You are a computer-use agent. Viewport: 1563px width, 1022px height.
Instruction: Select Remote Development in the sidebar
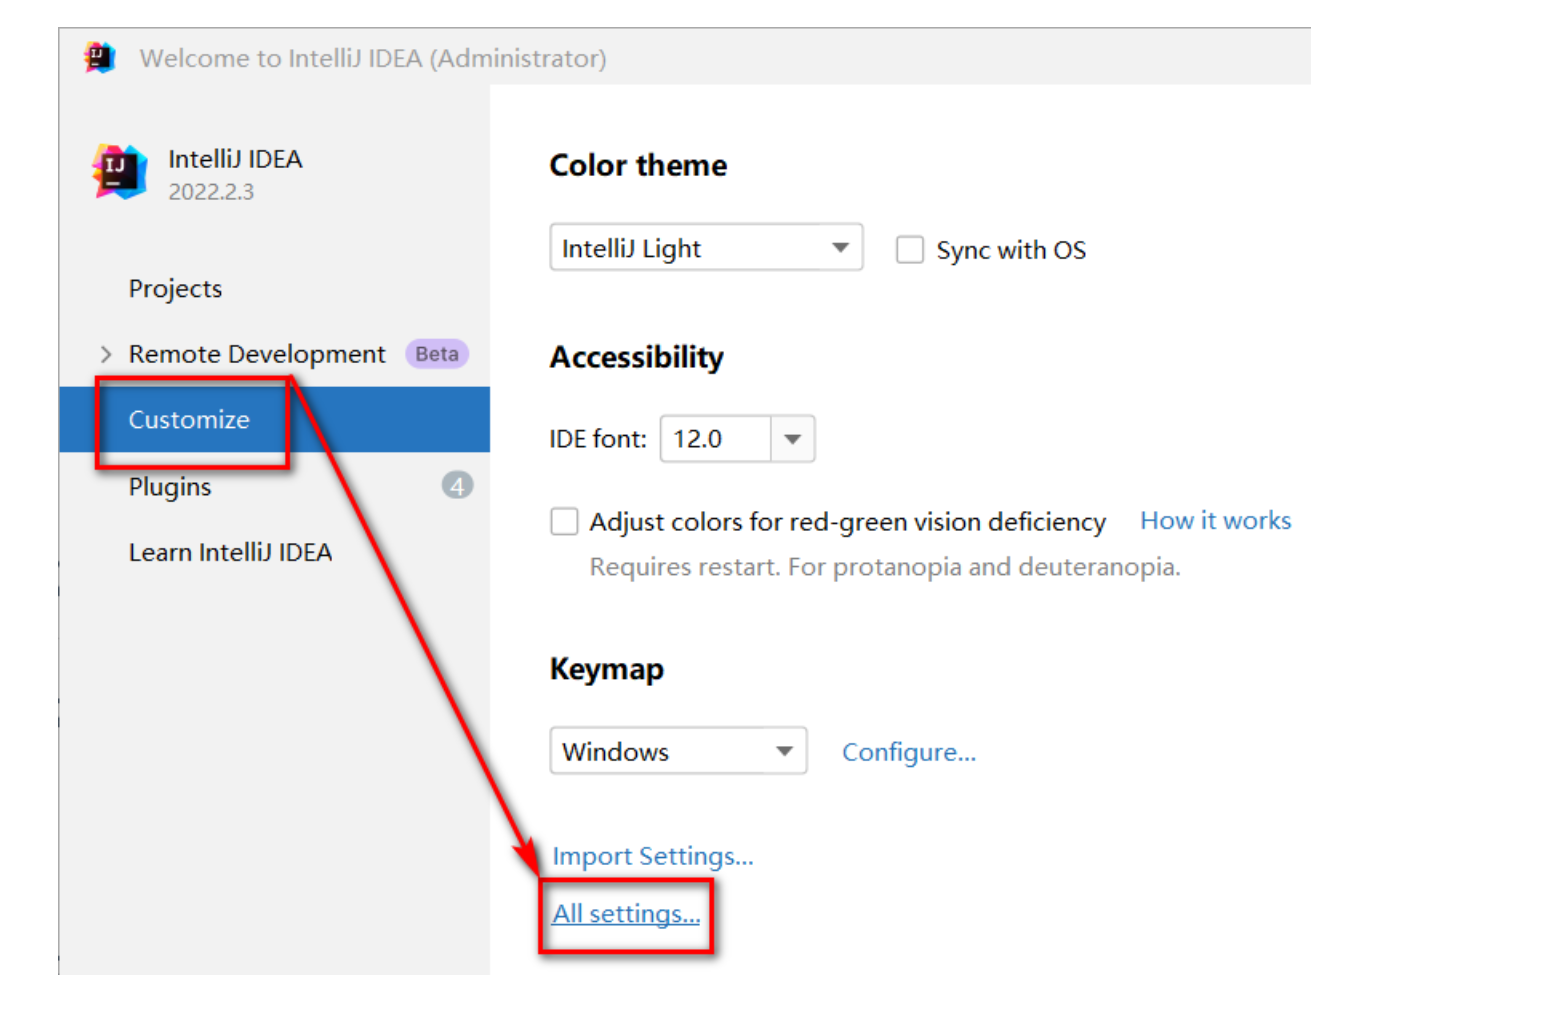click(257, 354)
